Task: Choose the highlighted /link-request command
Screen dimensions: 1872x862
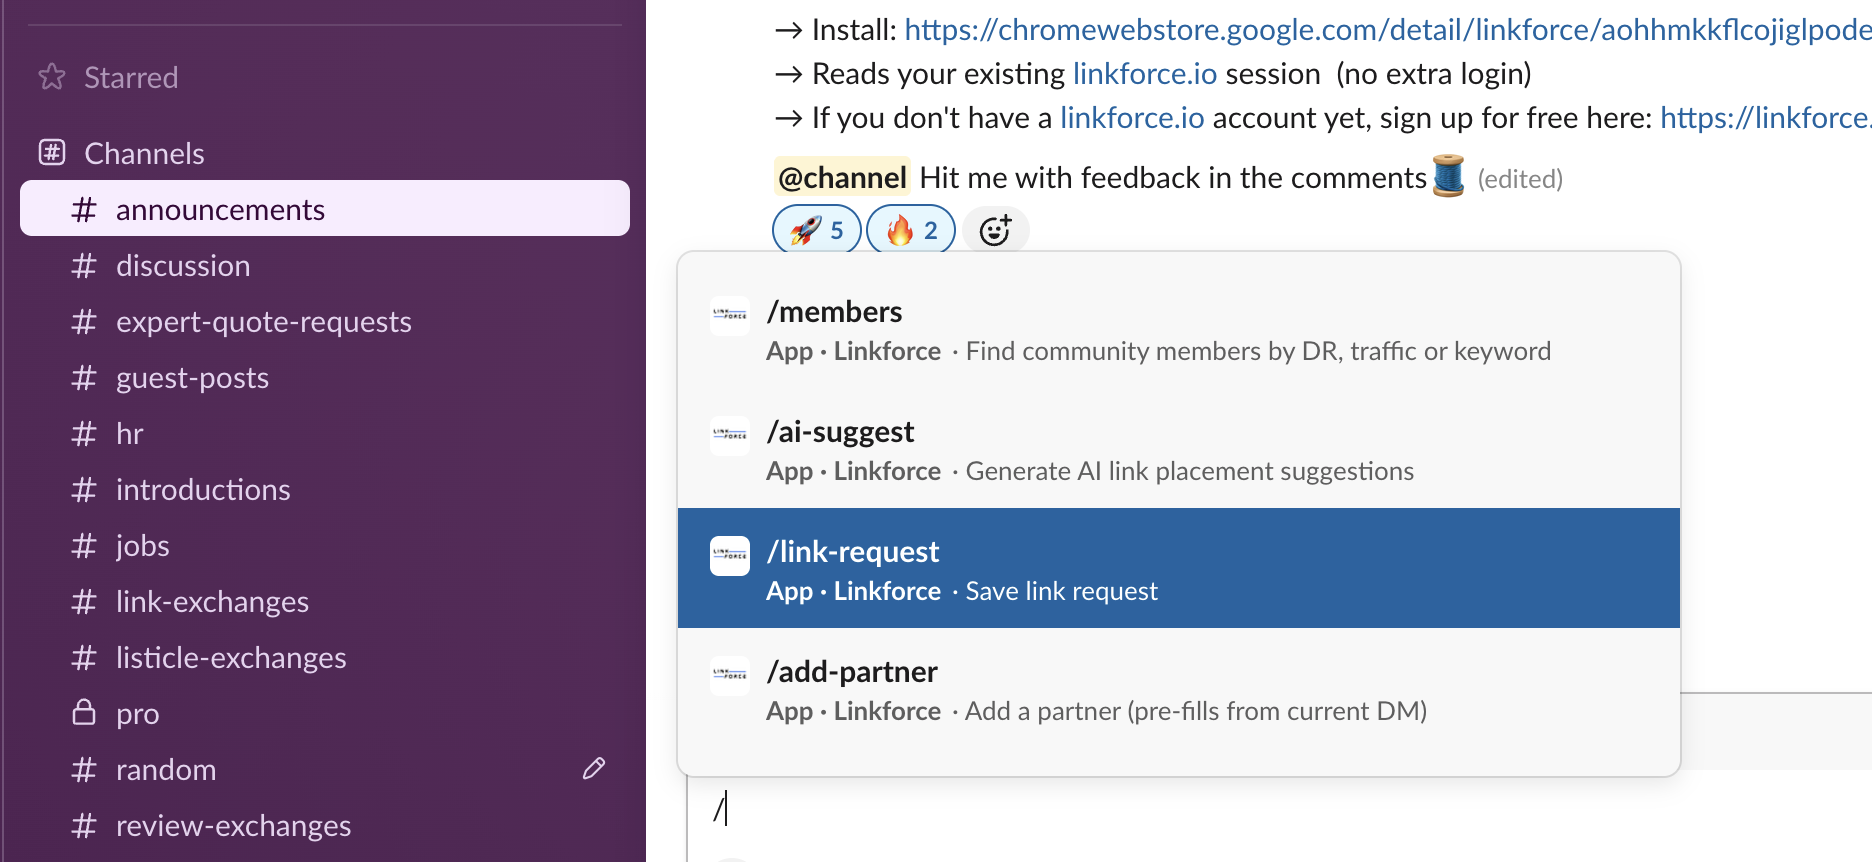Action: pos(1179,568)
